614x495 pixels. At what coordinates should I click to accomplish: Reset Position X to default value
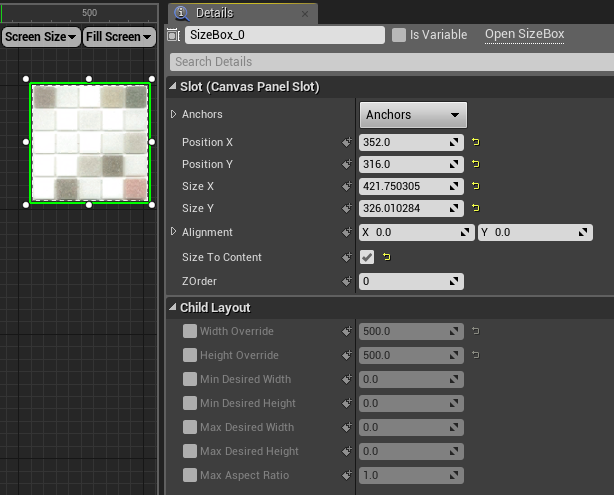475,142
